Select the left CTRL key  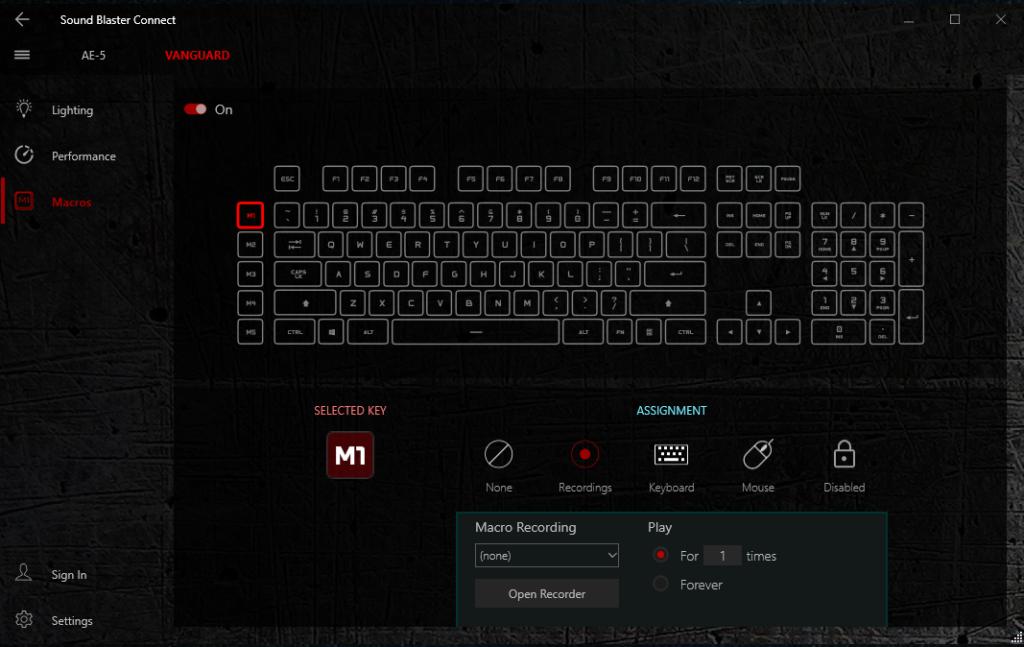coord(295,332)
